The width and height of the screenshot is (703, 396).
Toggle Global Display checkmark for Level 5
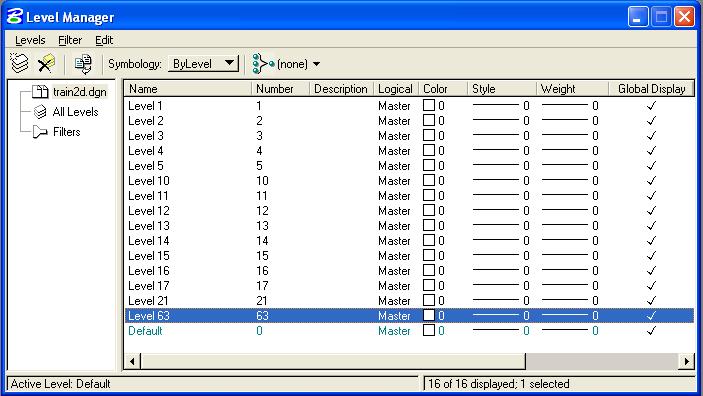pyautogui.click(x=651, y=165)
